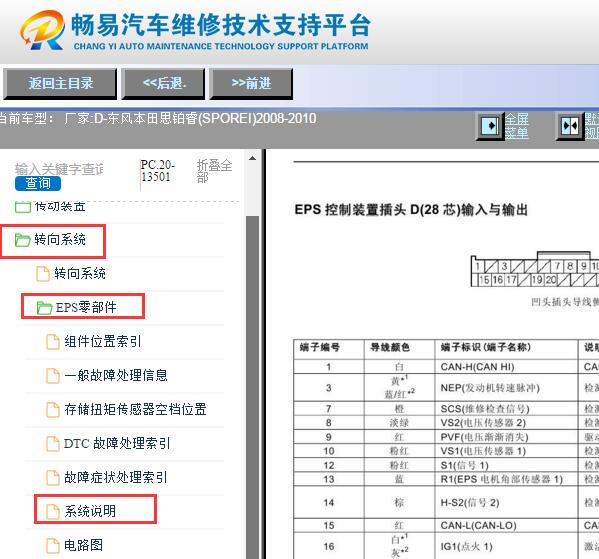Click the S1(信号 1) cell
The image size is (599, 559).
click(x=506, y=465)
